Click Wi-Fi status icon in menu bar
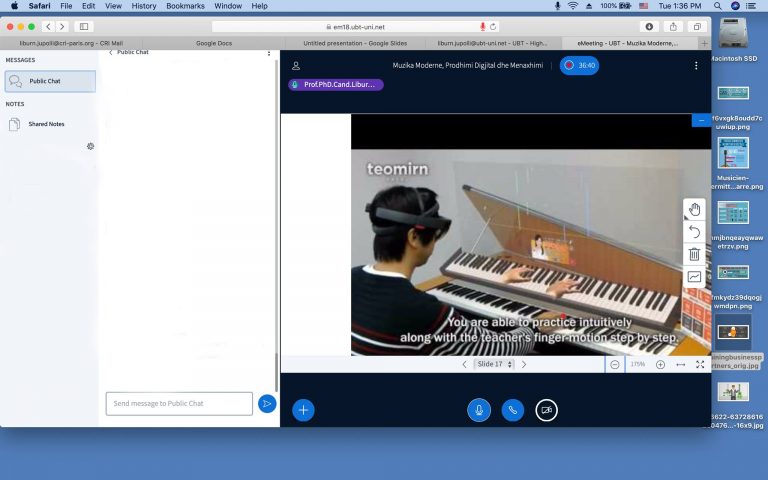Viewport: 768px width, 480px height. pos(573,6)
